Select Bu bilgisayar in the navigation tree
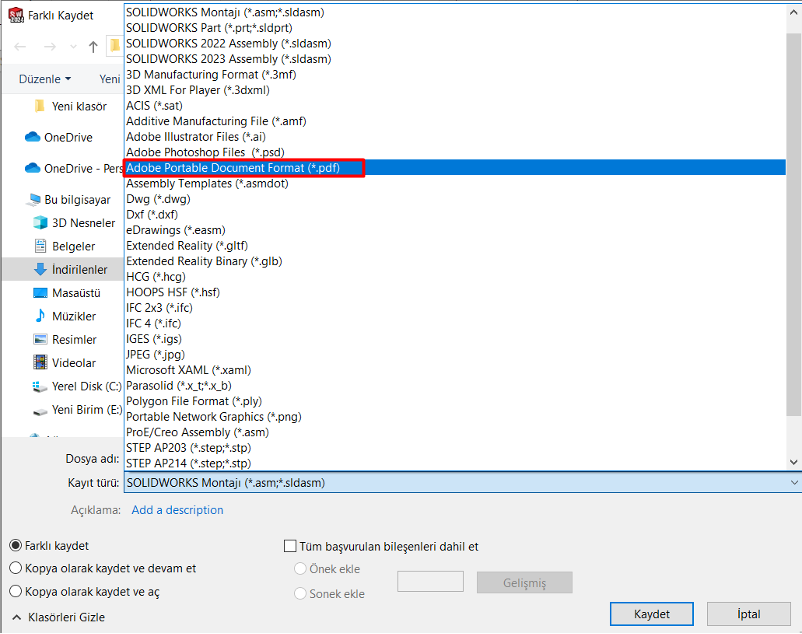Viewport: 802px width, 634px height. tap(69, 200)
